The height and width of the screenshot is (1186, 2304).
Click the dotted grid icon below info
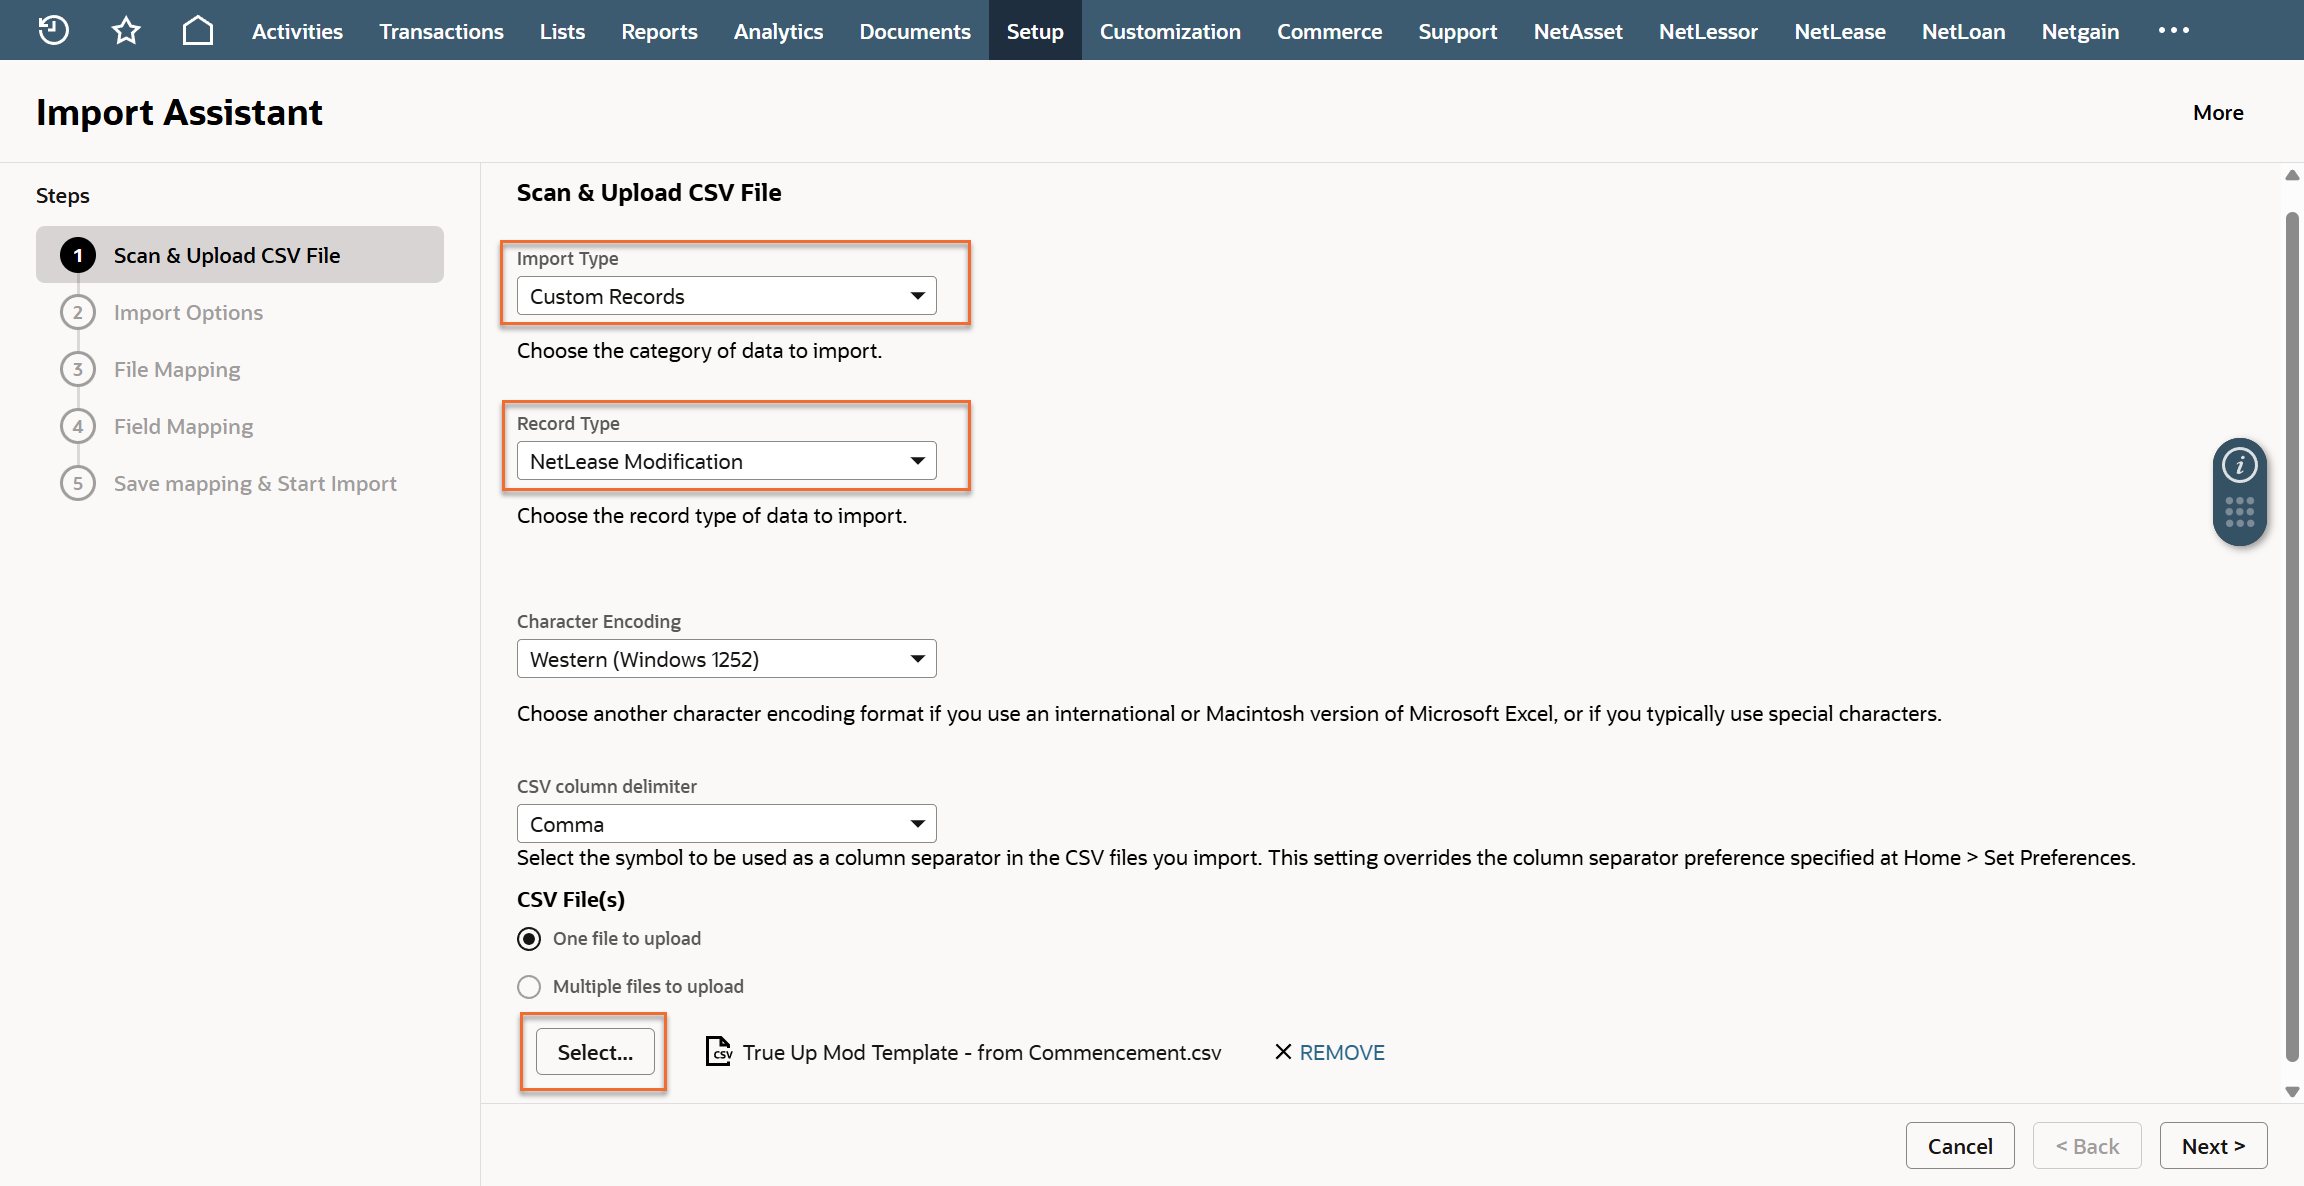coord(2239,512)
